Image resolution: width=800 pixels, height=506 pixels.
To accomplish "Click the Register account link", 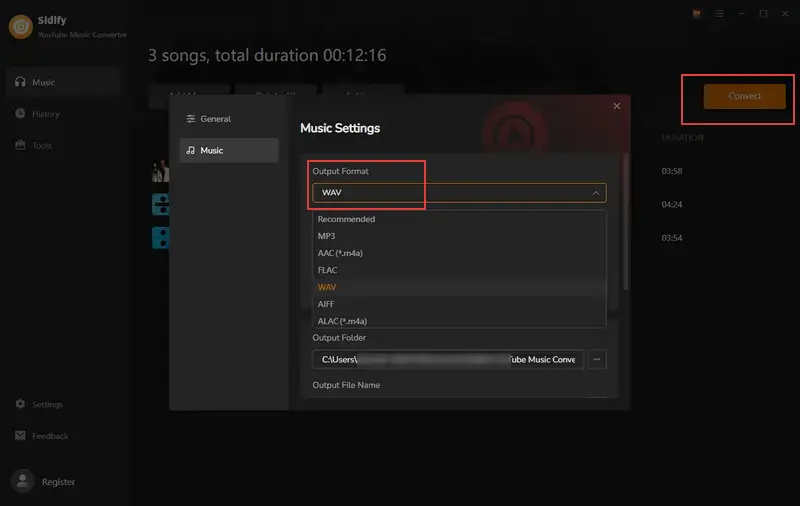I will [58, 482].
